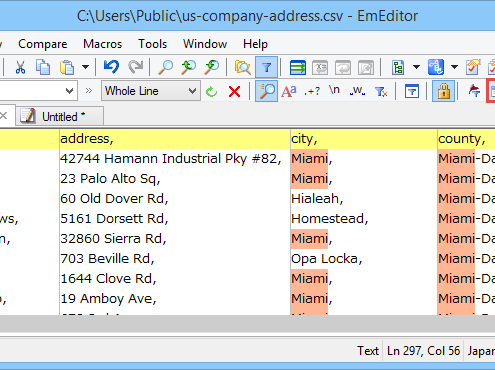Open the Window menu

205,44
